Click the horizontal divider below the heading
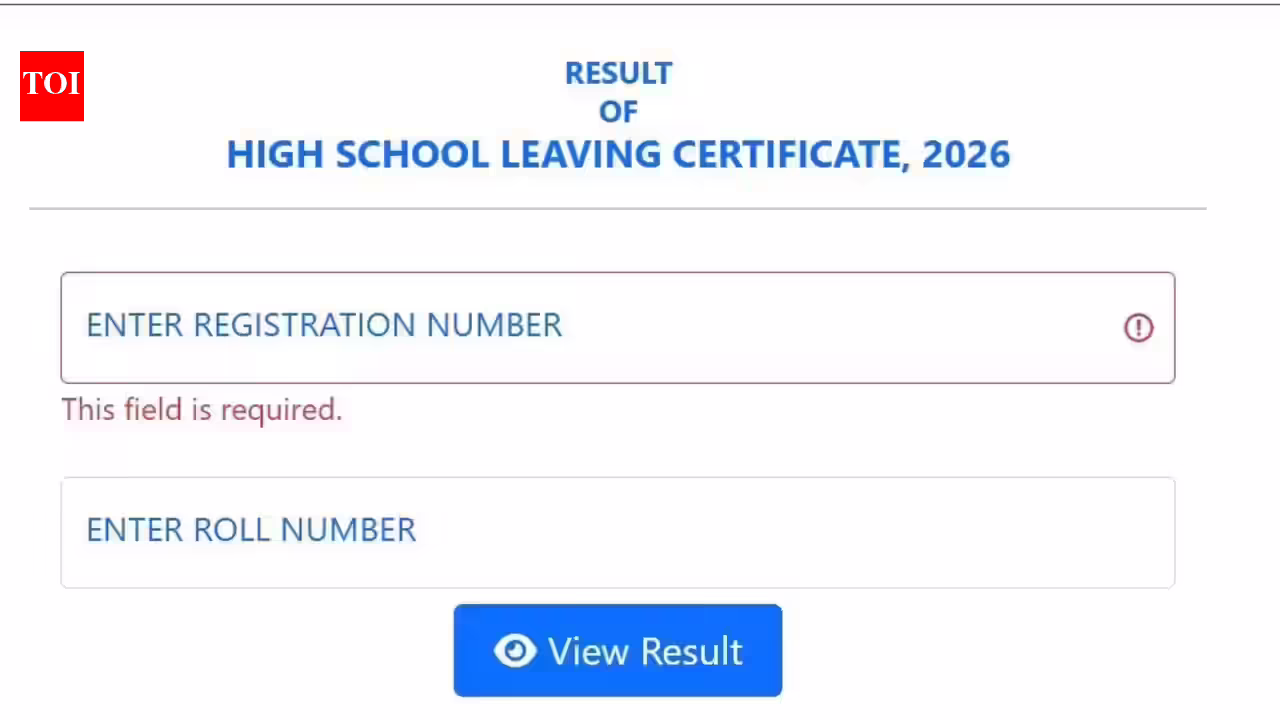The image size is (1280, 720). click(x=618, y=209)
